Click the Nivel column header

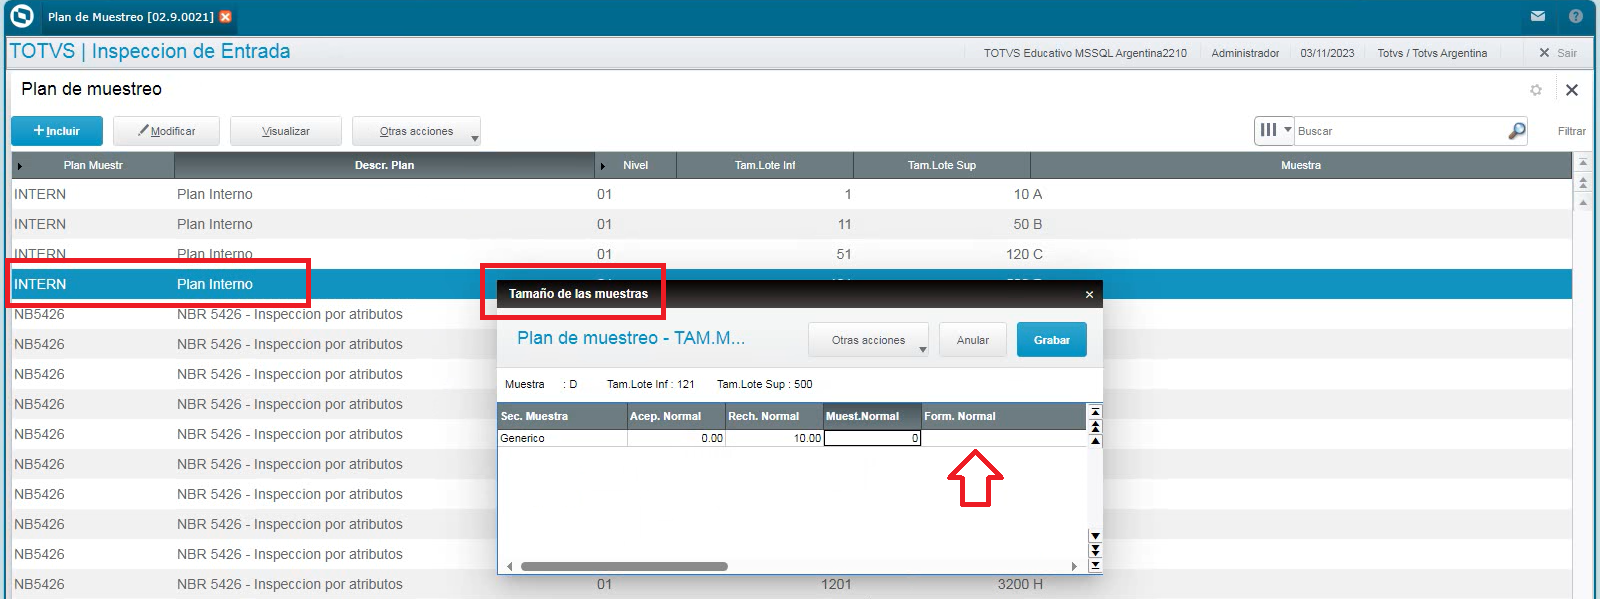(x=636, y=165)
